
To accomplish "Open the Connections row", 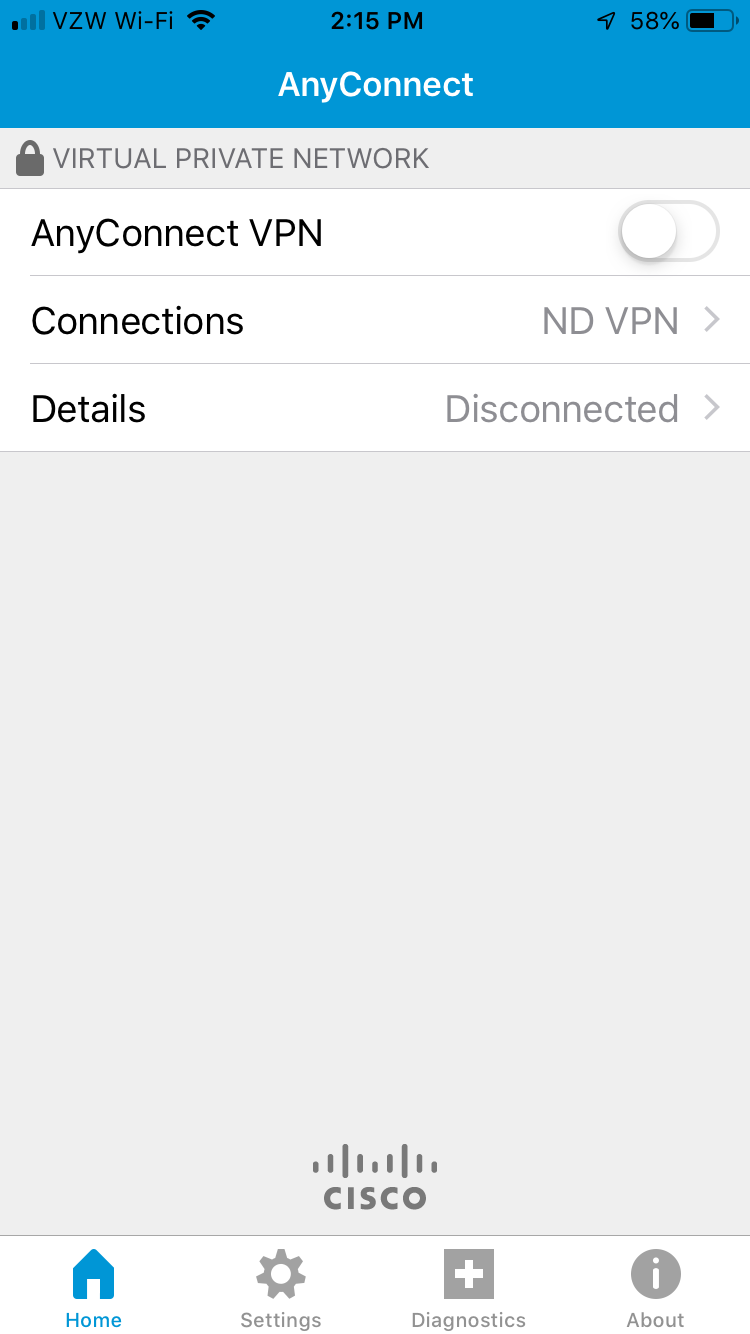I will coord(375,320).
